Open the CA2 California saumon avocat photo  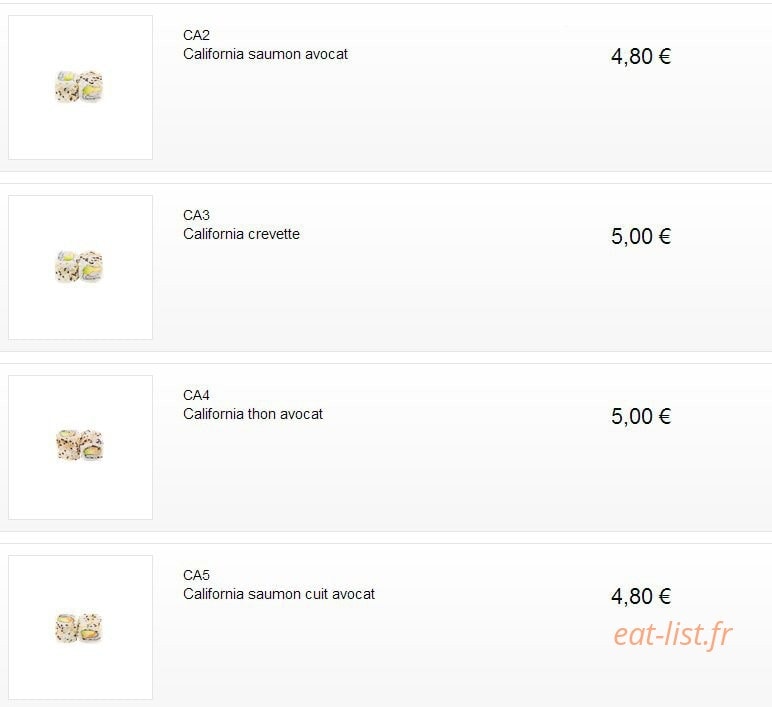tap(80, 87)
